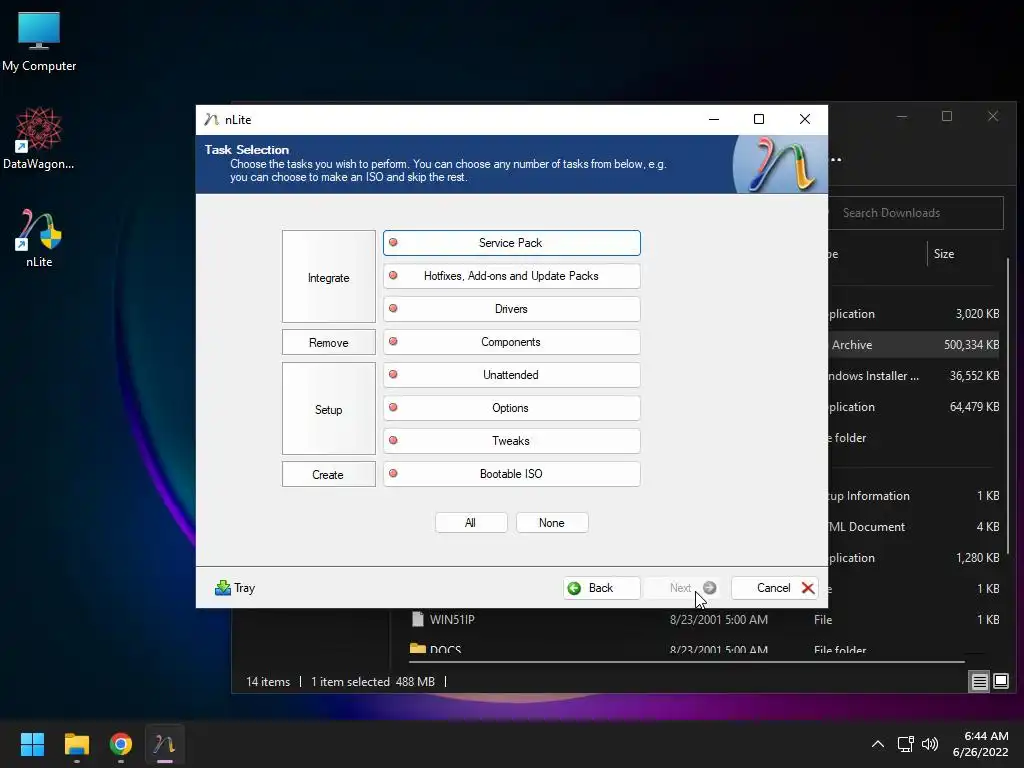The image size is (1024, 768).
Task: Open the Explorer more options ellipsis
Action: point(836,159)
